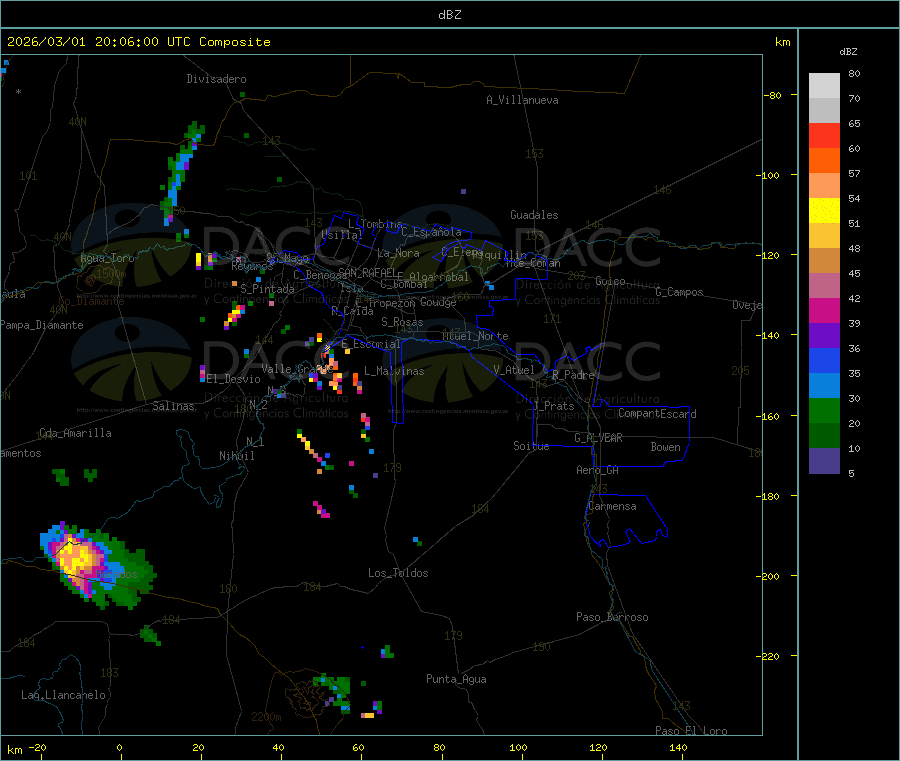Image resolution: width=900 pixels, height=761 pixels.
Task: Click the Pampa_Diamante place label
Action: (42, 325)
